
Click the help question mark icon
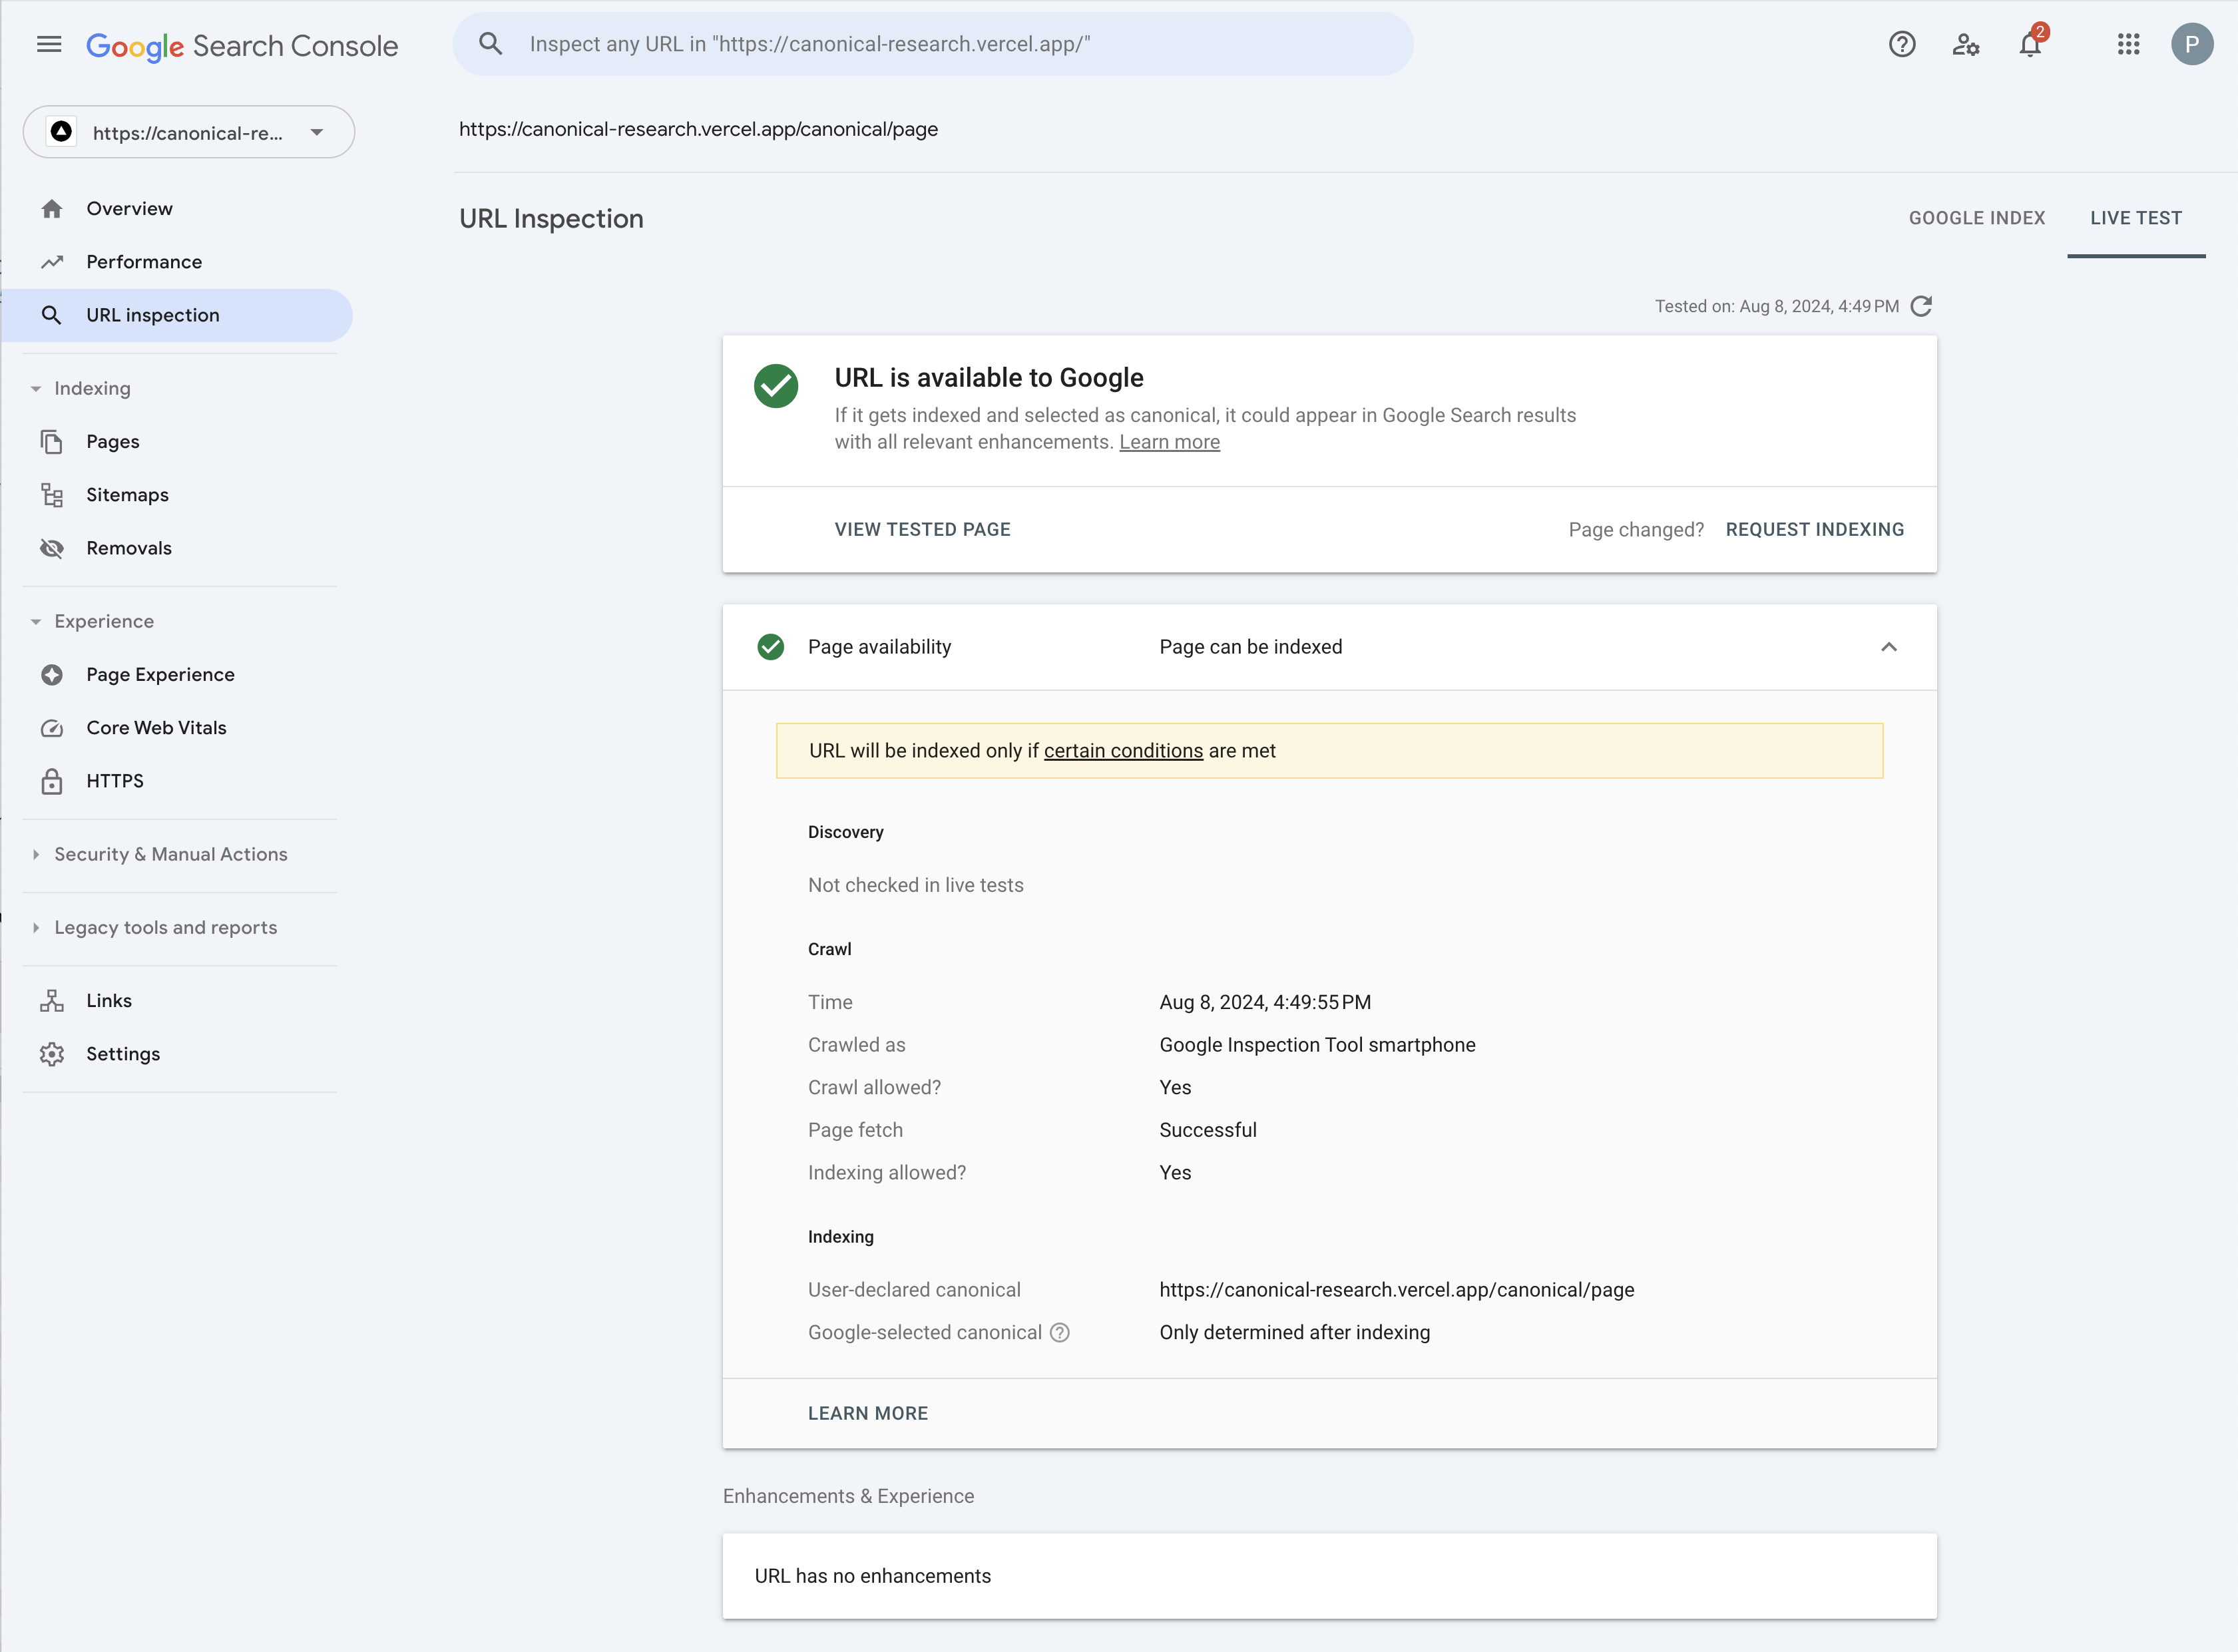1901,44
